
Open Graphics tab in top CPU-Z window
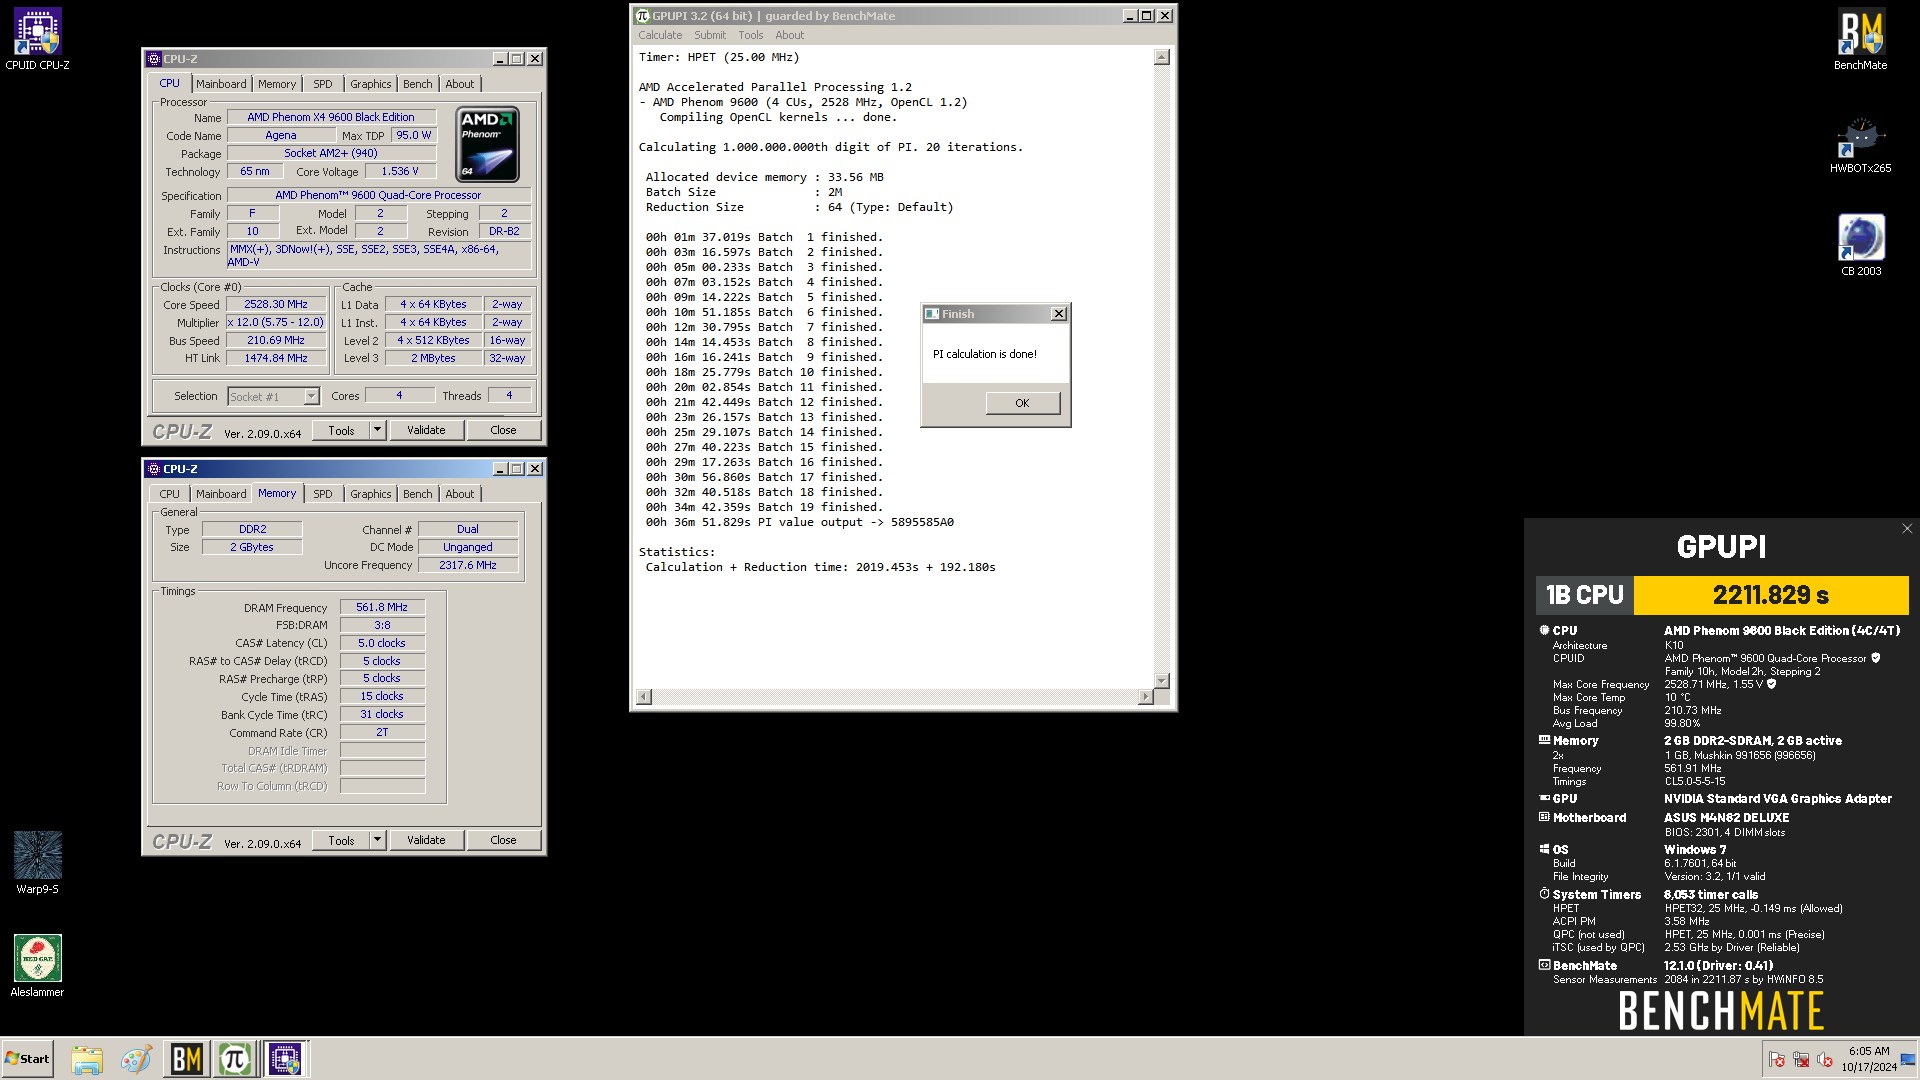coord(371,84)
